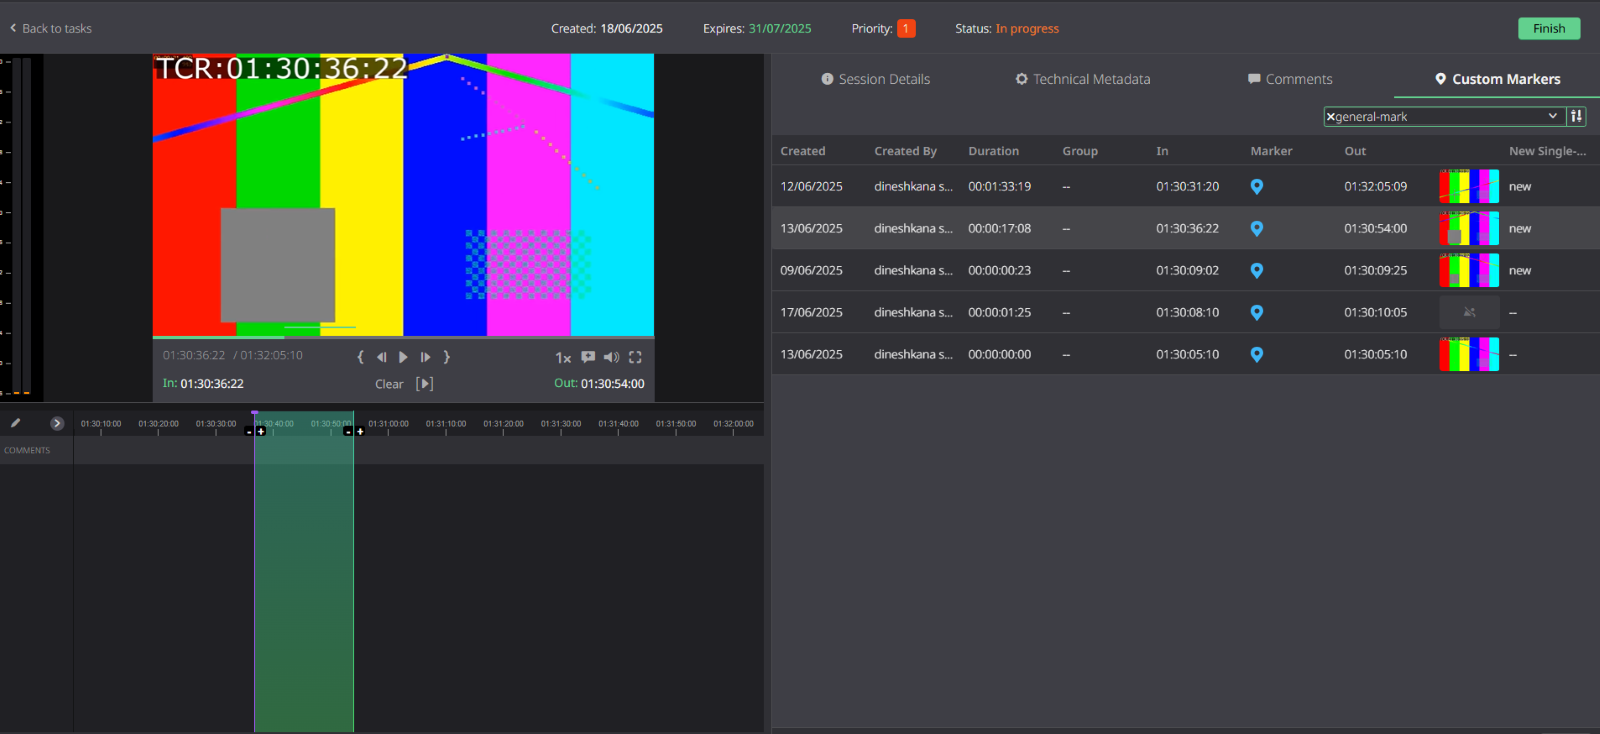Set the out point with closing brace icon
The height and width of the screenshot is (734, 1600).
click(x=447, y=357)
